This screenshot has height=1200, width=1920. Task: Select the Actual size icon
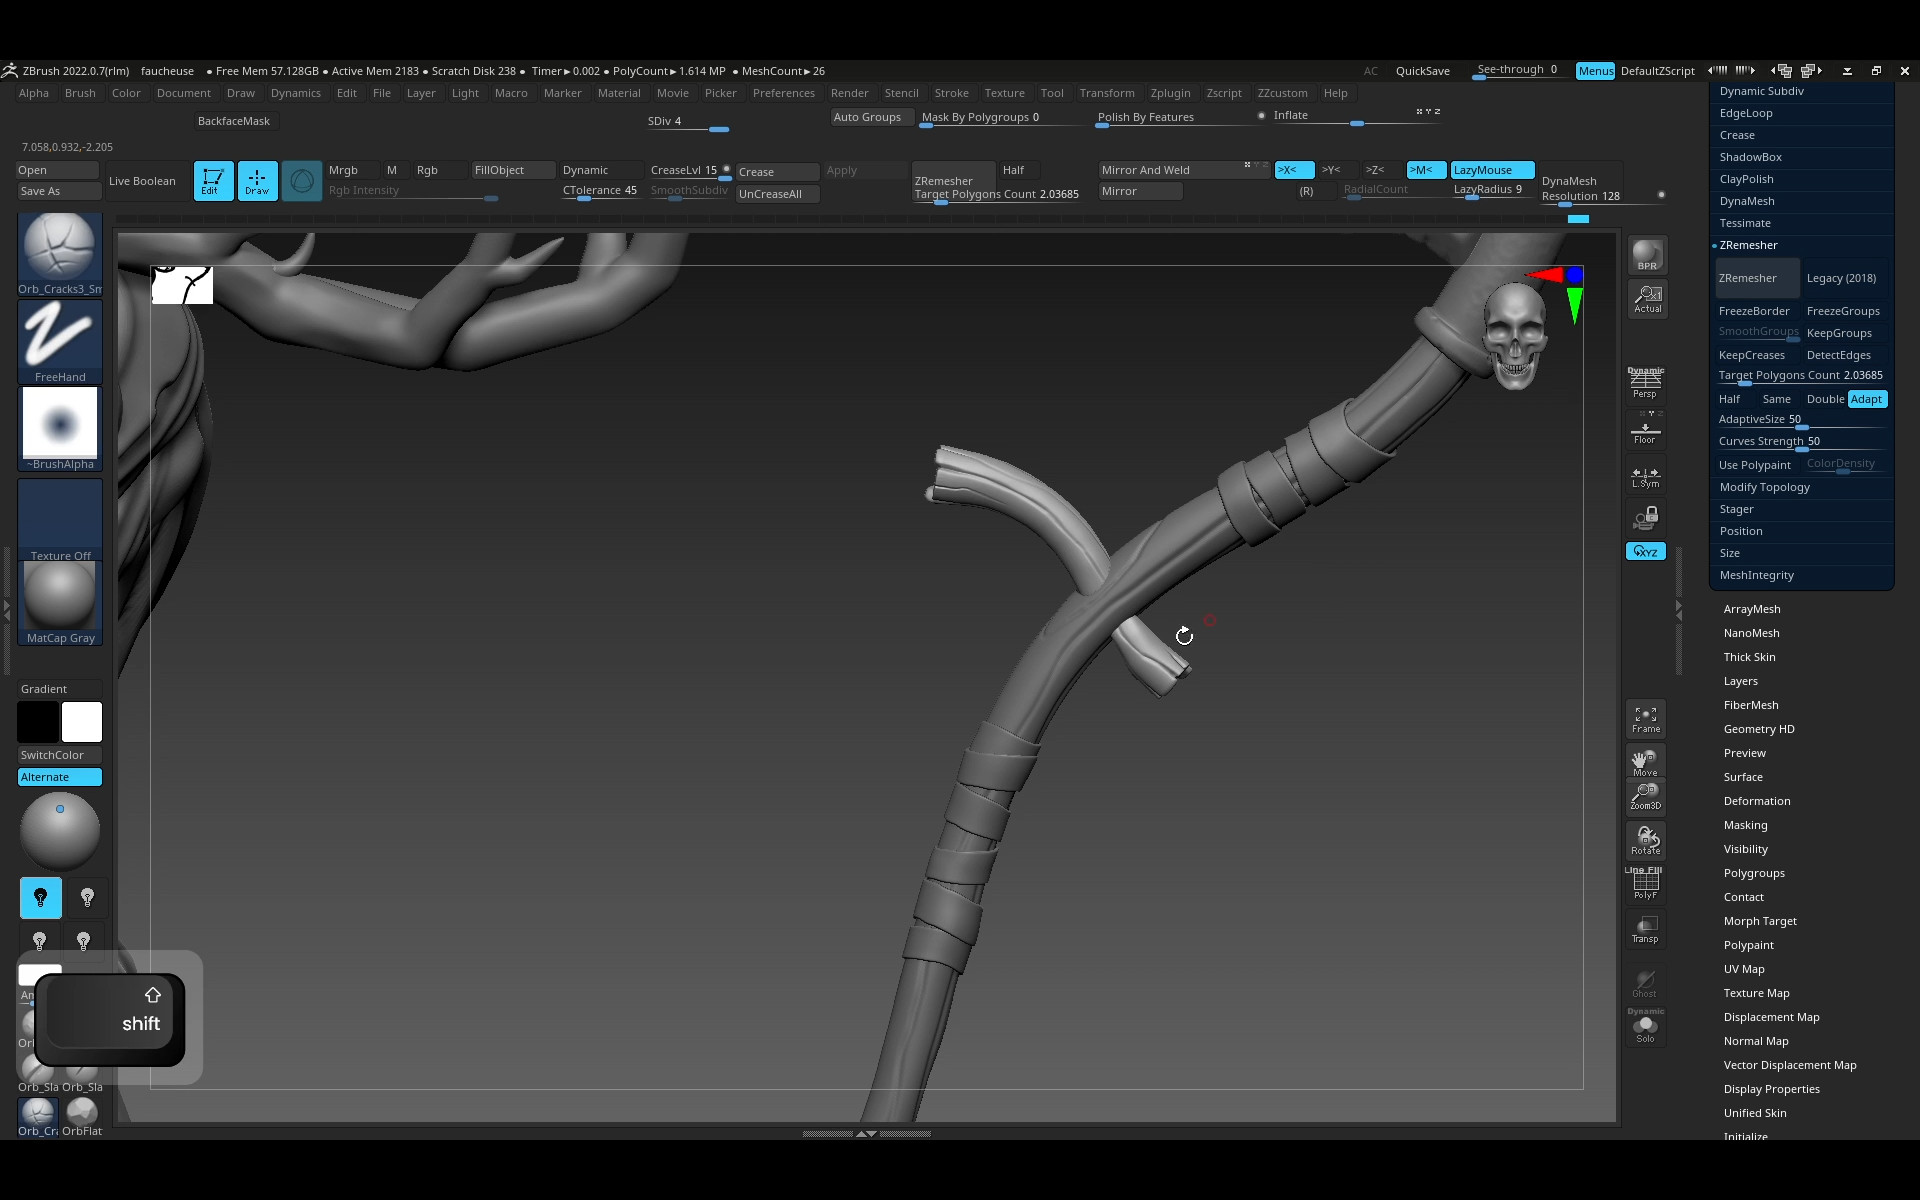1646,298
